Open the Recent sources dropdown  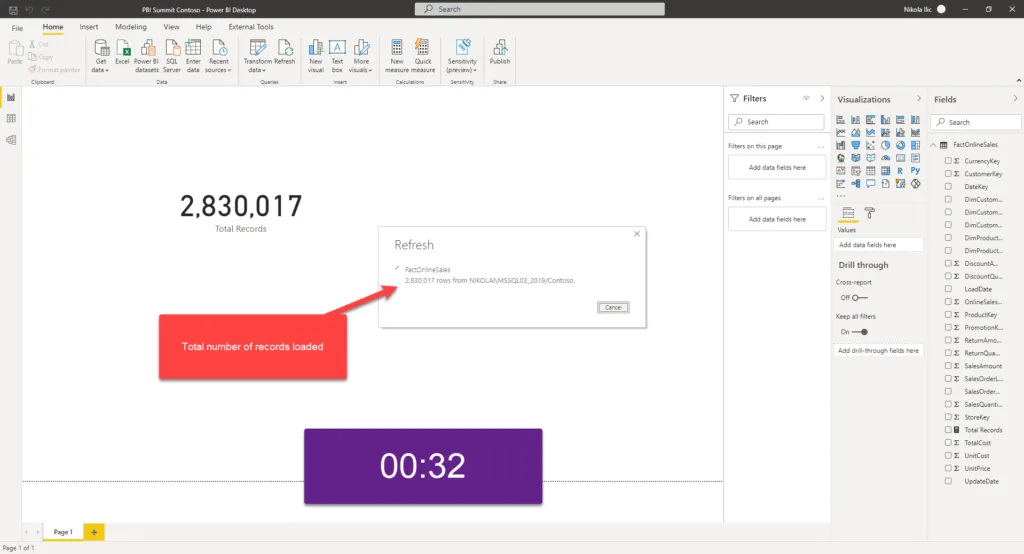[x=218, y=56]
